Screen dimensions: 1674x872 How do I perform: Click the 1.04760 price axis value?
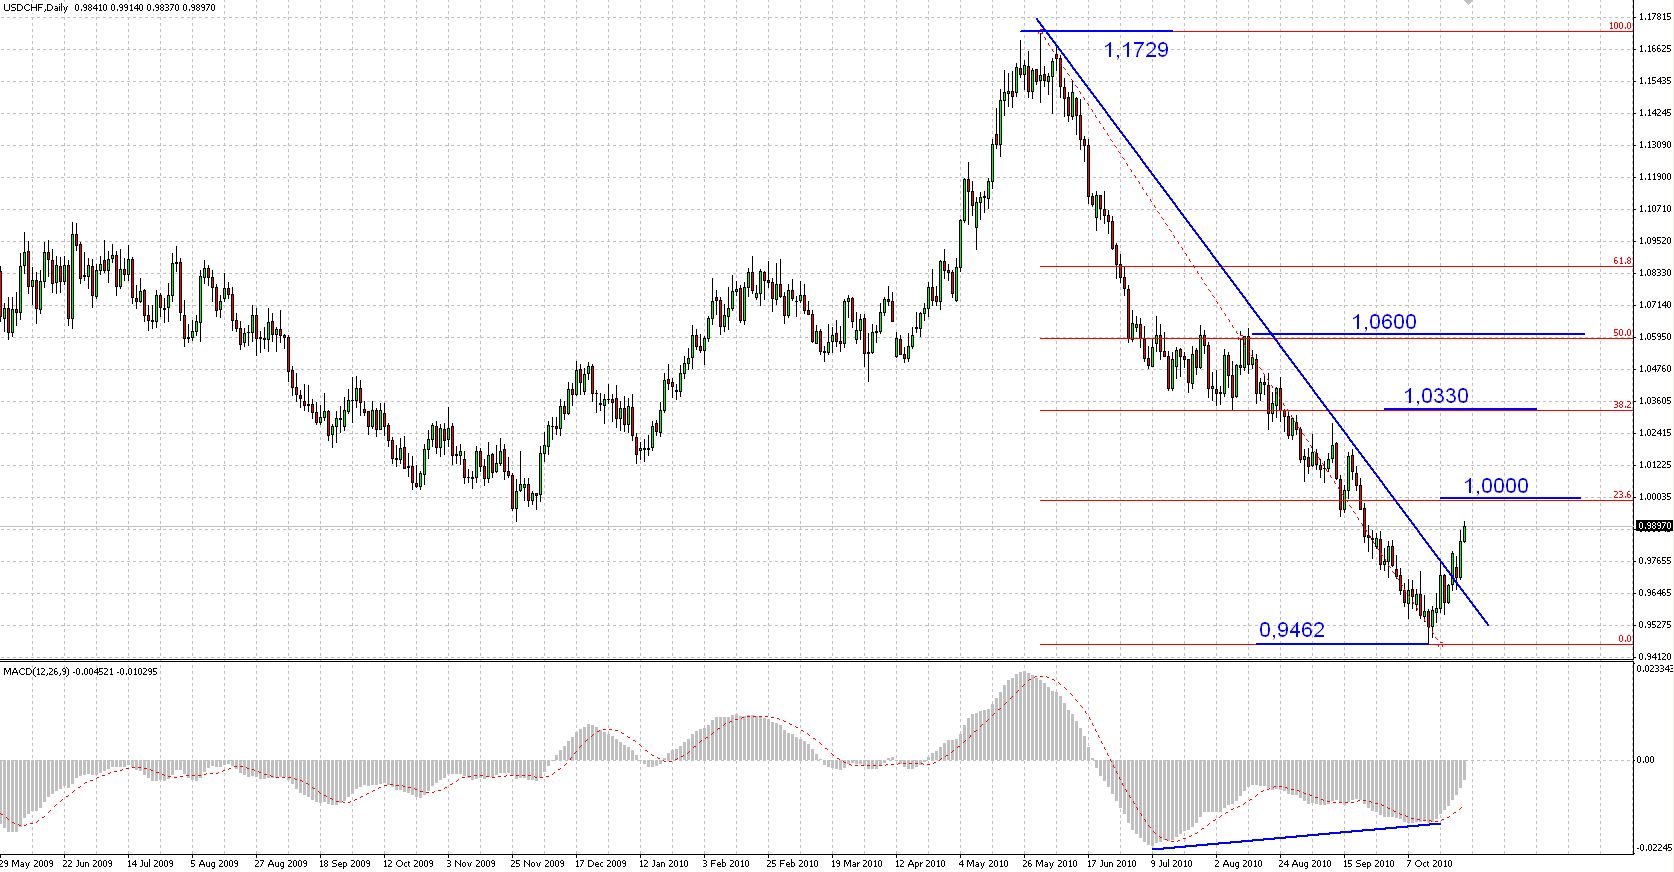[x=1655, y=368]
